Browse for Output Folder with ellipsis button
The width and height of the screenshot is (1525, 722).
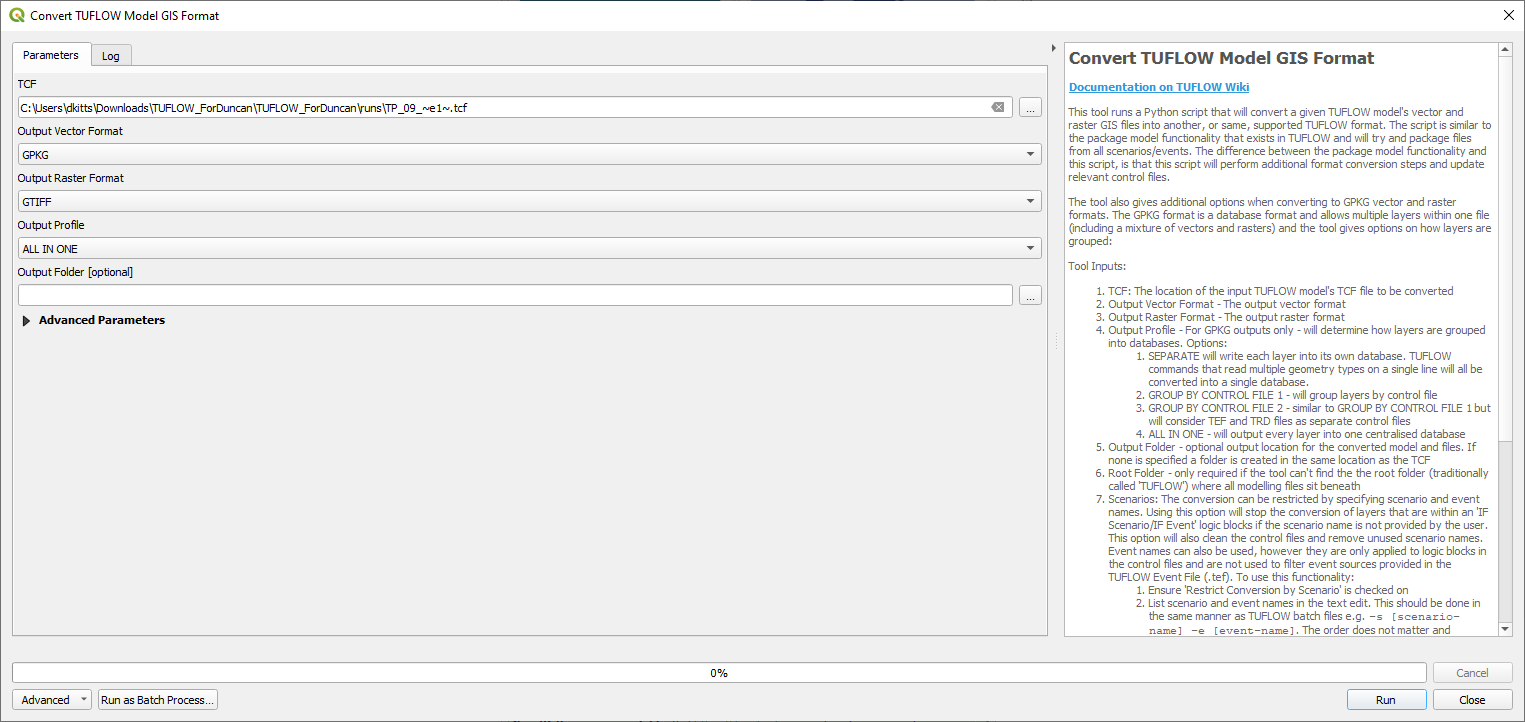(x=1030, y=295)
